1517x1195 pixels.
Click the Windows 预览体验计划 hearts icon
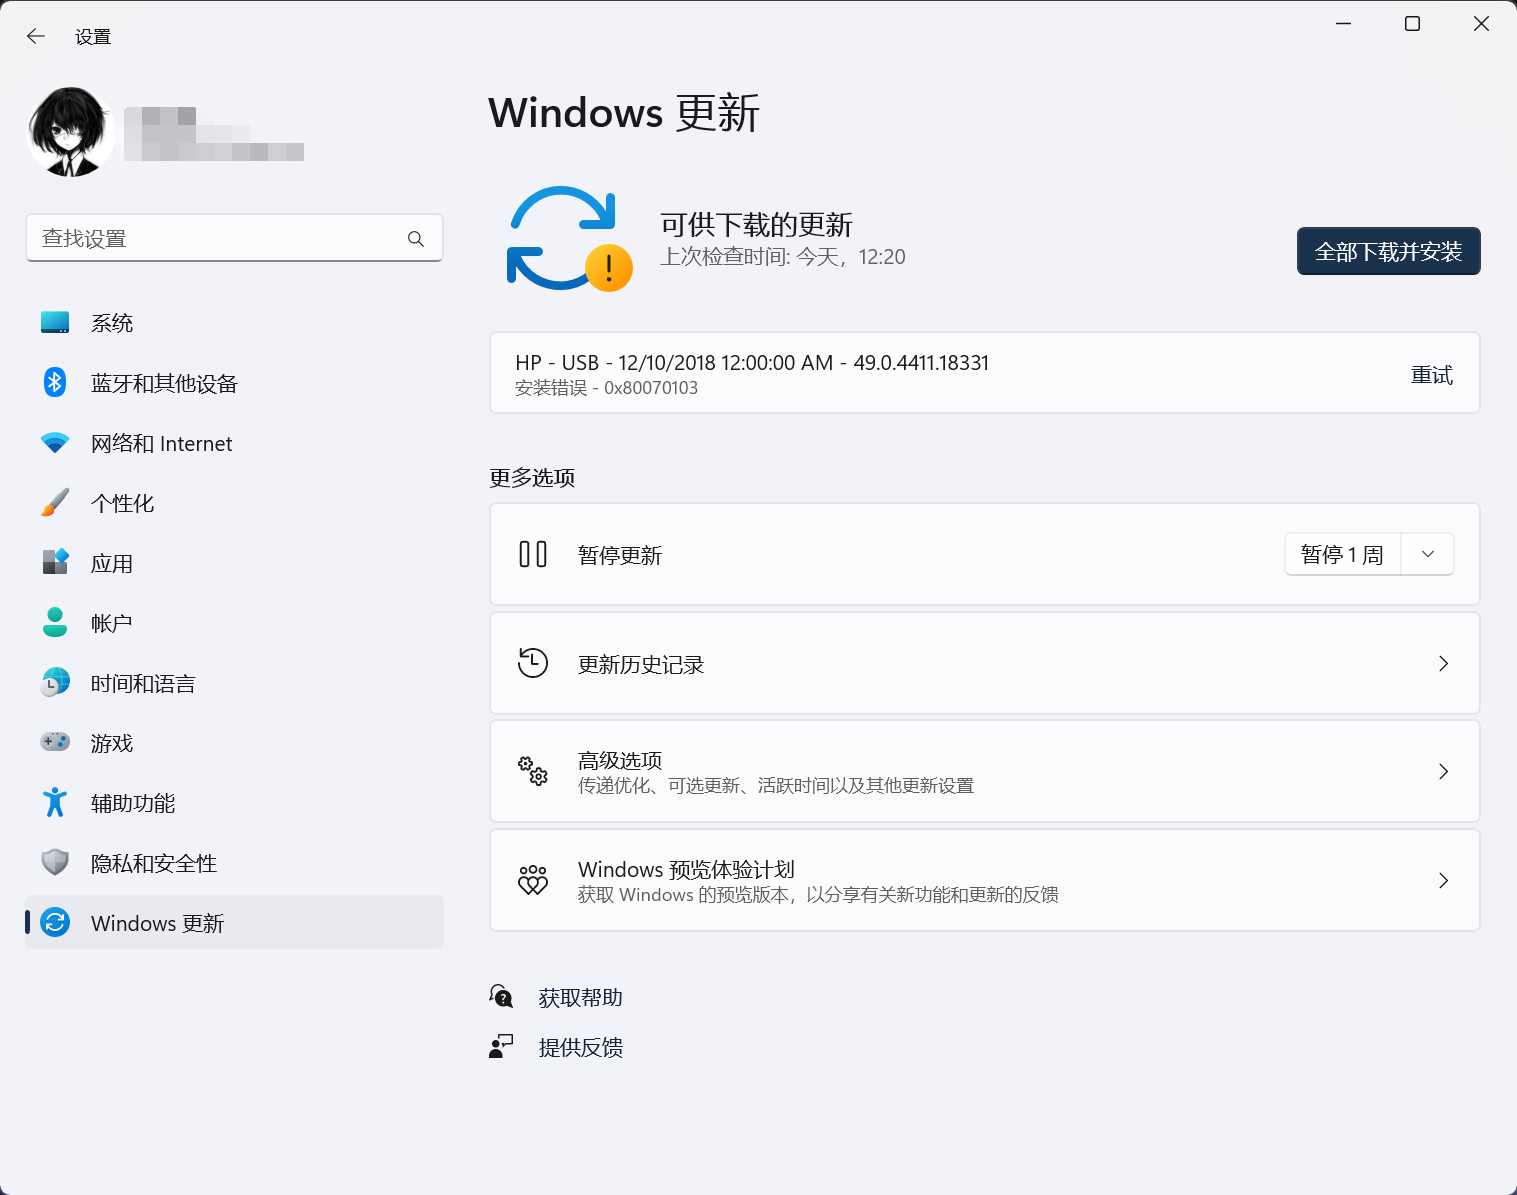point(534,880)
